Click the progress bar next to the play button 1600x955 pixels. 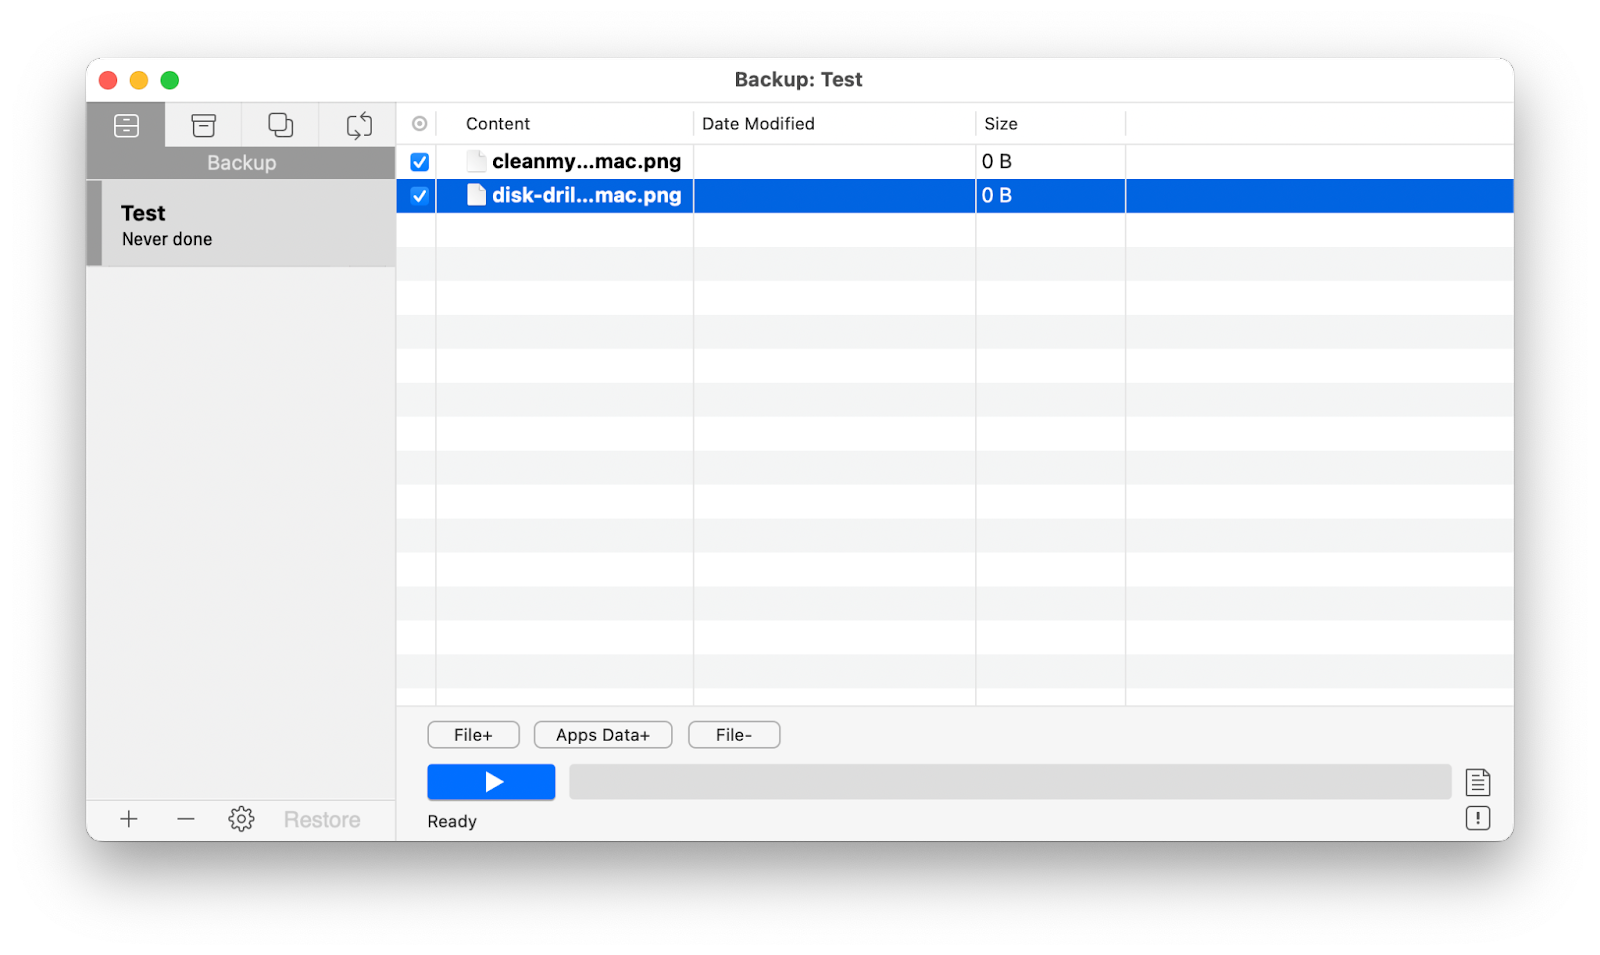coord(1010,782)
